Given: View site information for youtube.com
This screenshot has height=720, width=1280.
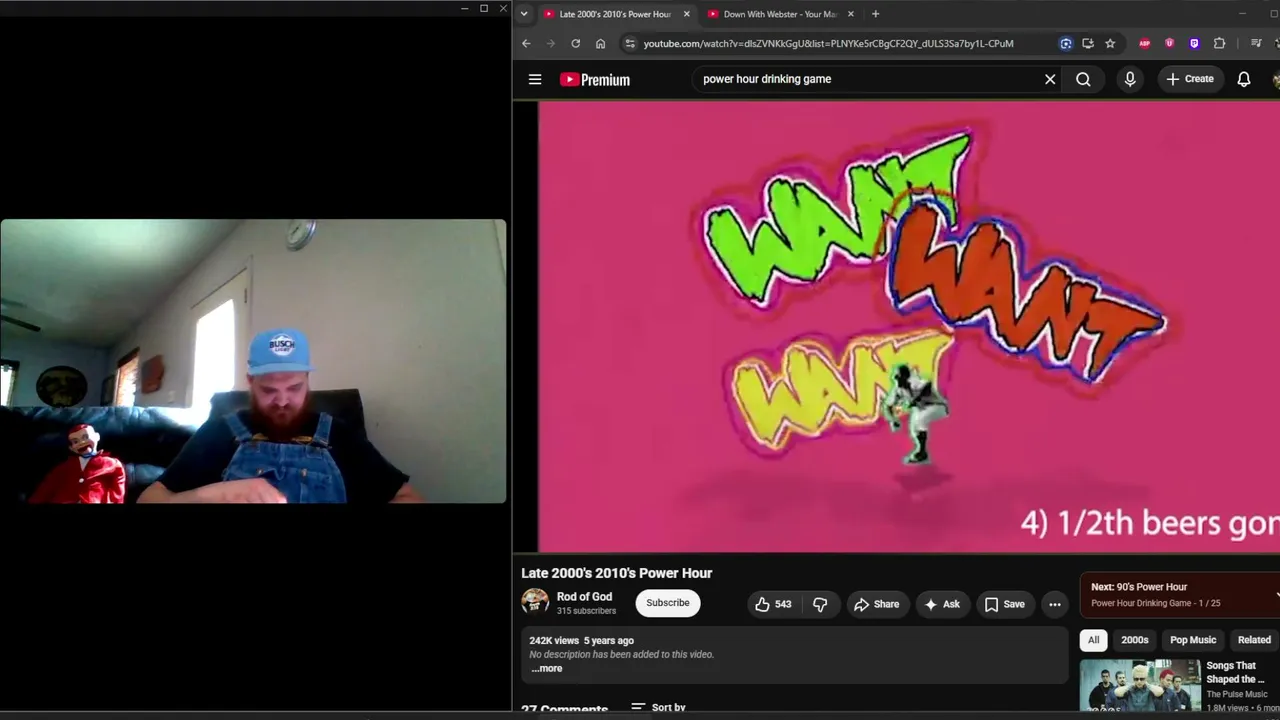Looking at the screenshot, I should point(629,43).
